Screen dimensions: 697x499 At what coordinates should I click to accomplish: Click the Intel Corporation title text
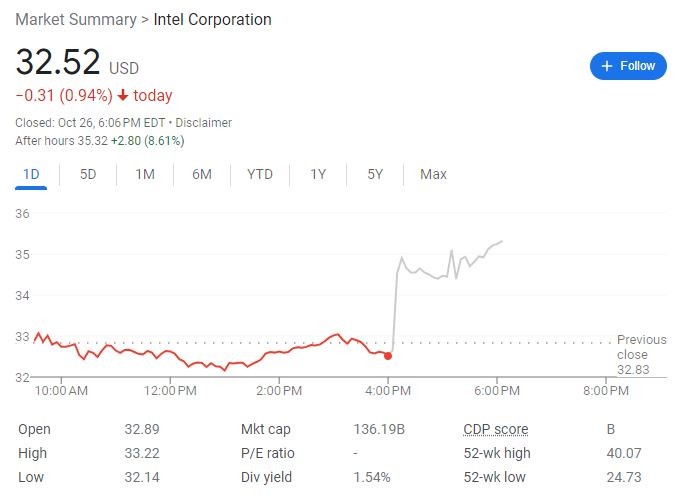(212, 19)
